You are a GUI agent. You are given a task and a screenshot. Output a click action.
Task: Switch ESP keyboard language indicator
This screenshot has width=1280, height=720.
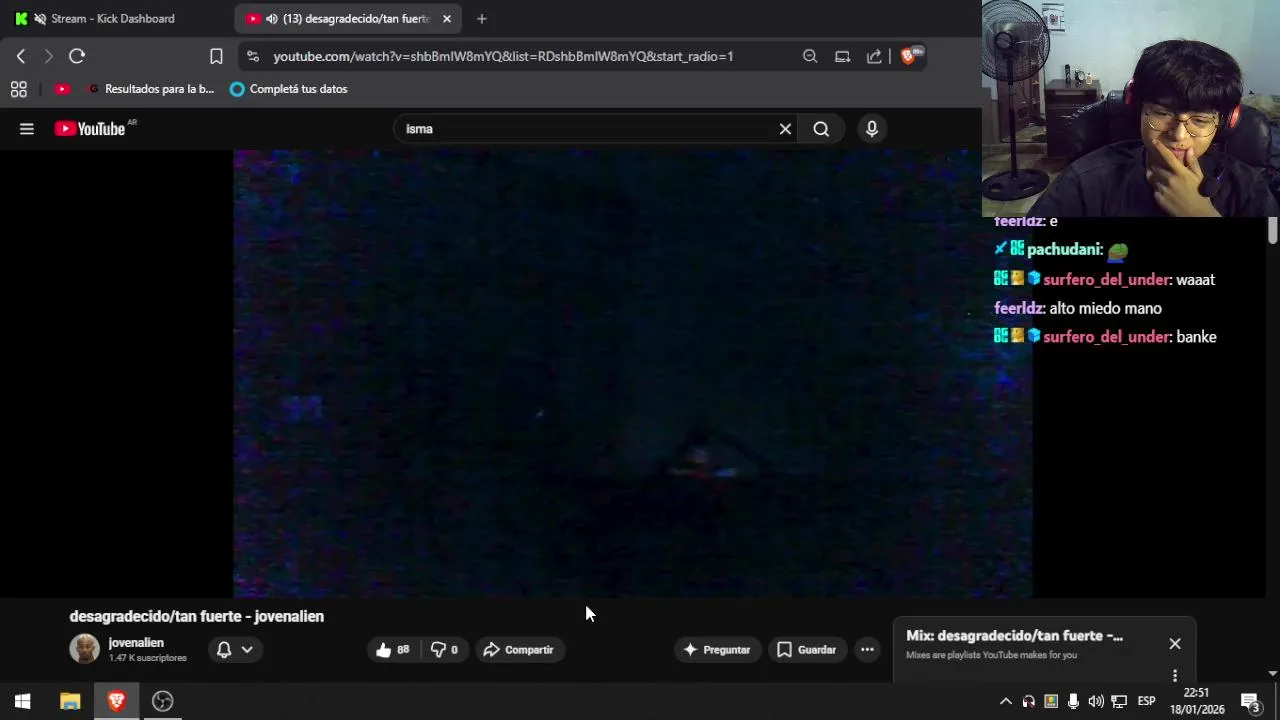point(1147,701)
